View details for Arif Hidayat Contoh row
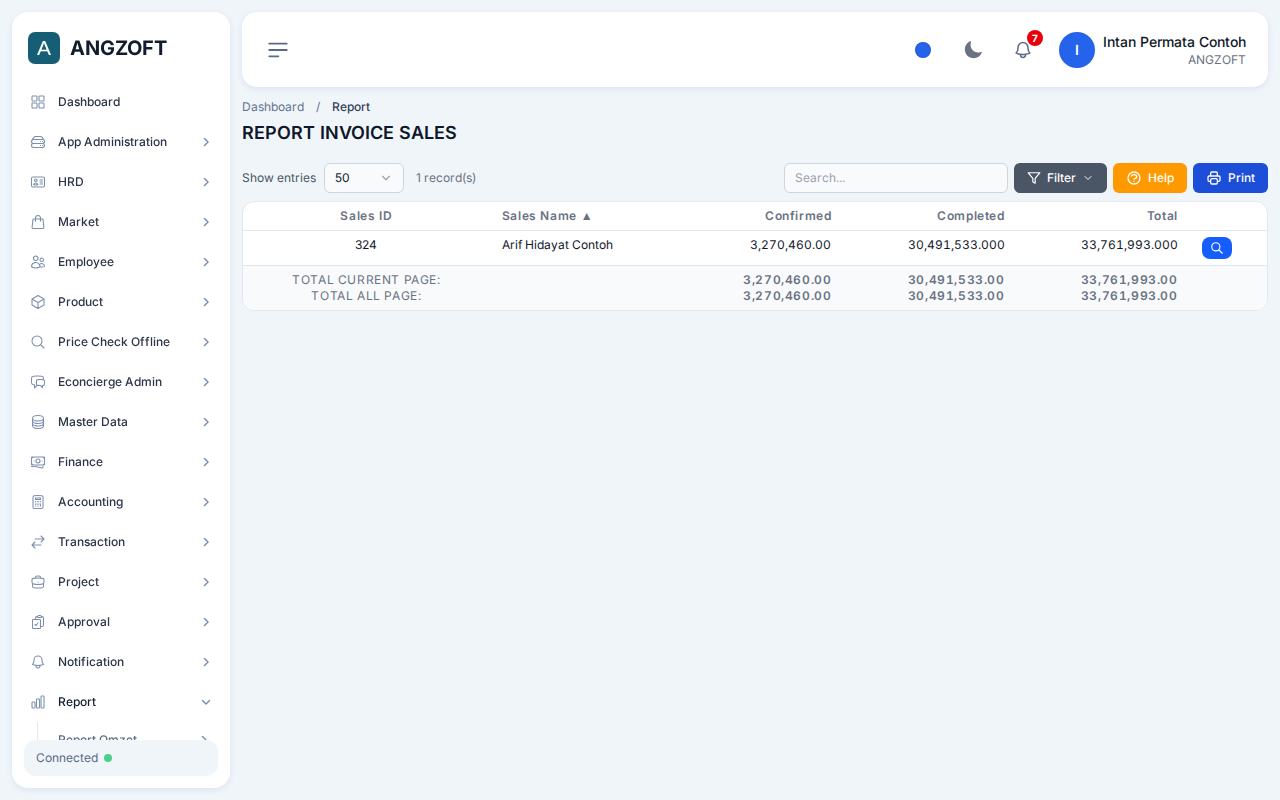The width and height of the screenshot is (1280, 800). (1217, 248)
